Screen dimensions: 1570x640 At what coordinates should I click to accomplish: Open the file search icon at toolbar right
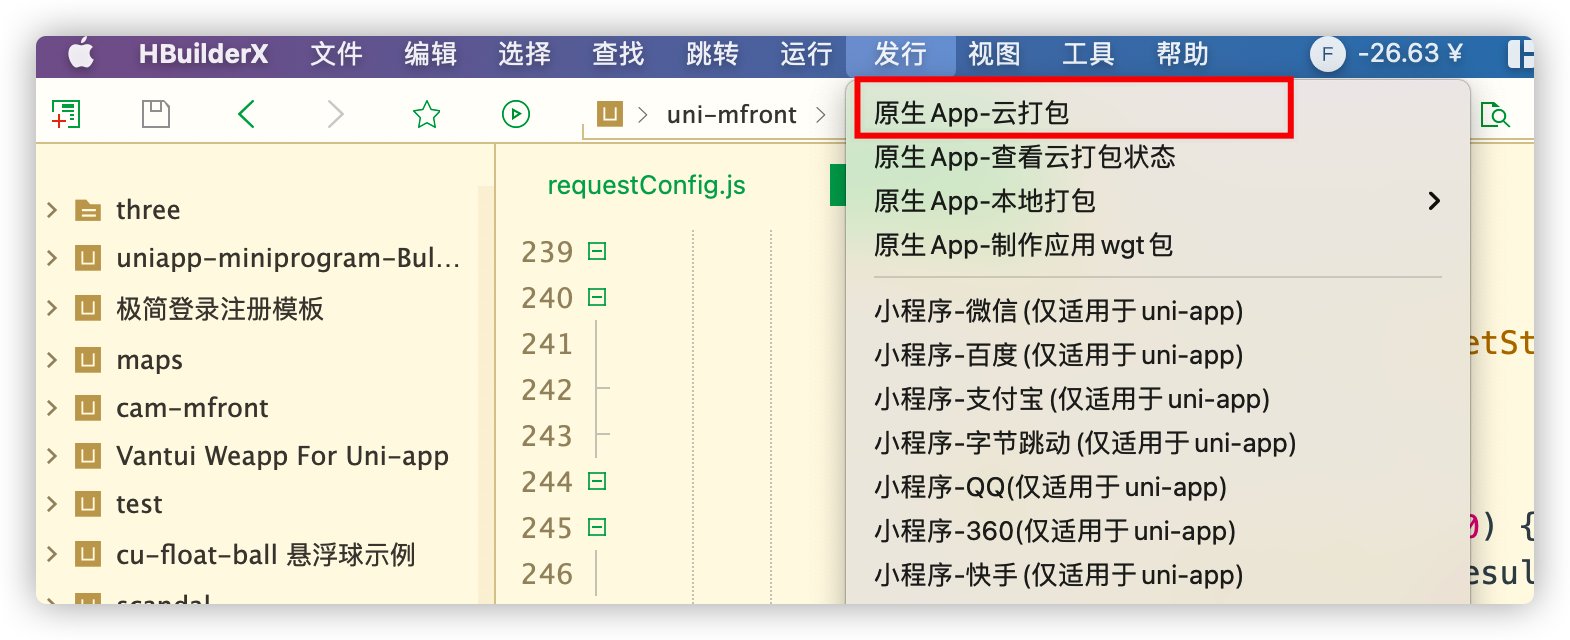(1494, 115)
